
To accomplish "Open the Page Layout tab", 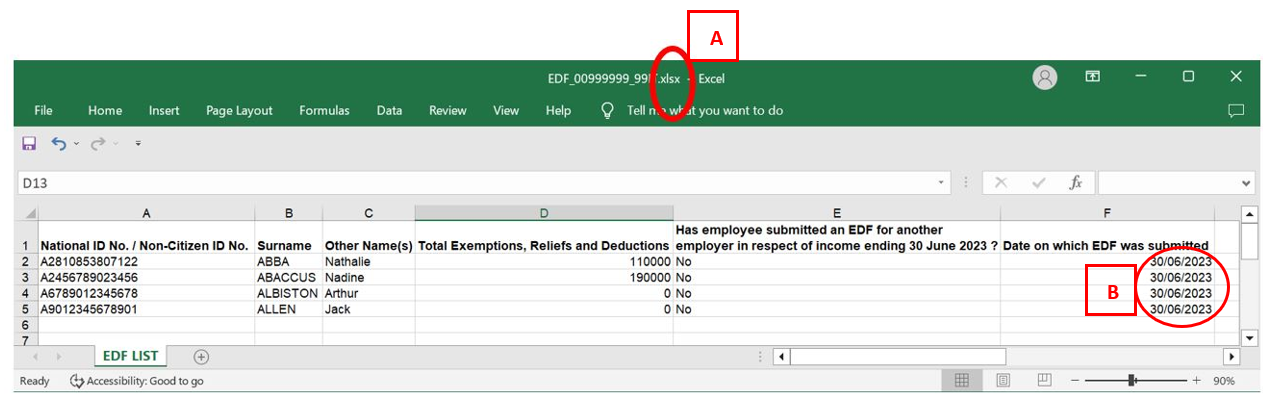I will click(239, 111).
